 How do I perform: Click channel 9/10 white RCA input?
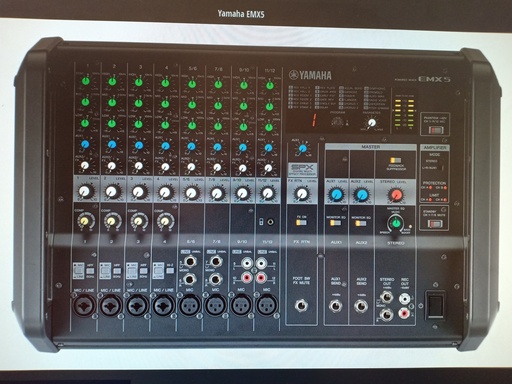click(x=246, y=263)
